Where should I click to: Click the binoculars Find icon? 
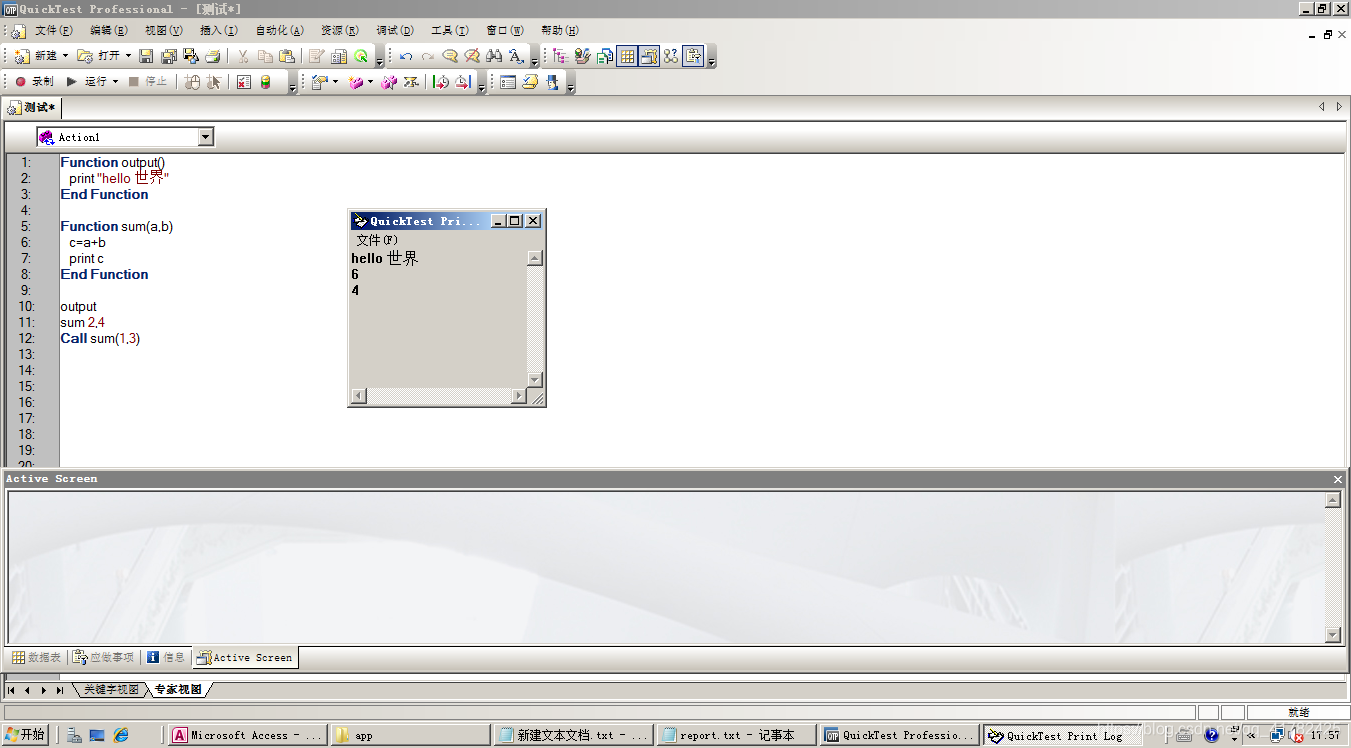pos(494,56)
